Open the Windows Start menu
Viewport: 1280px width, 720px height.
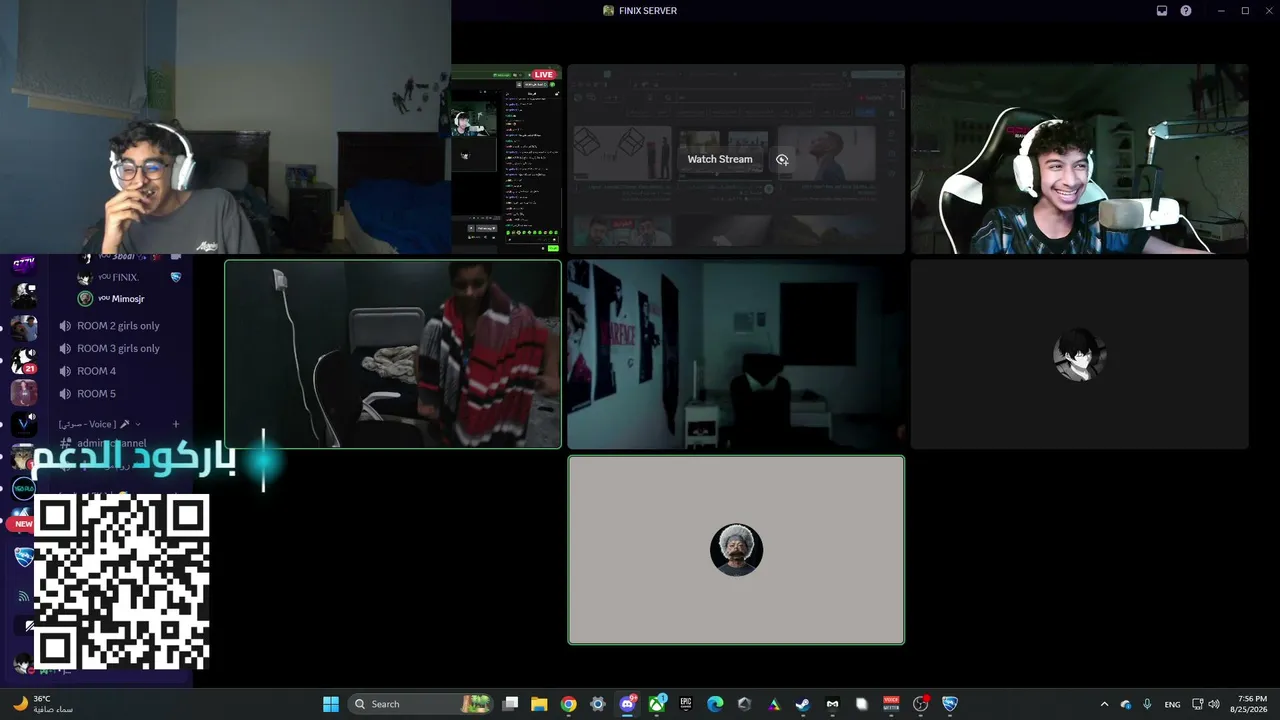click(331, 704)
